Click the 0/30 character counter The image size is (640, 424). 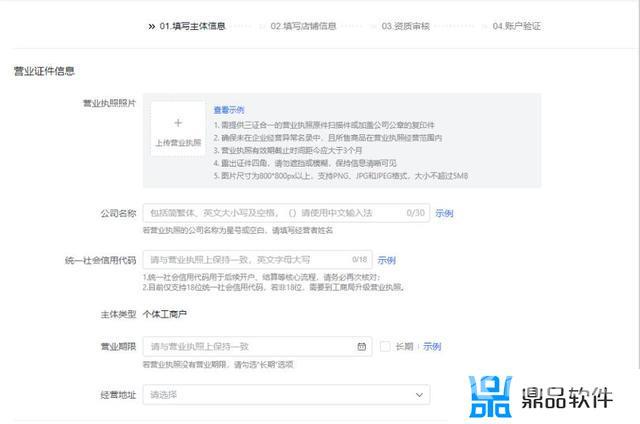416,213
